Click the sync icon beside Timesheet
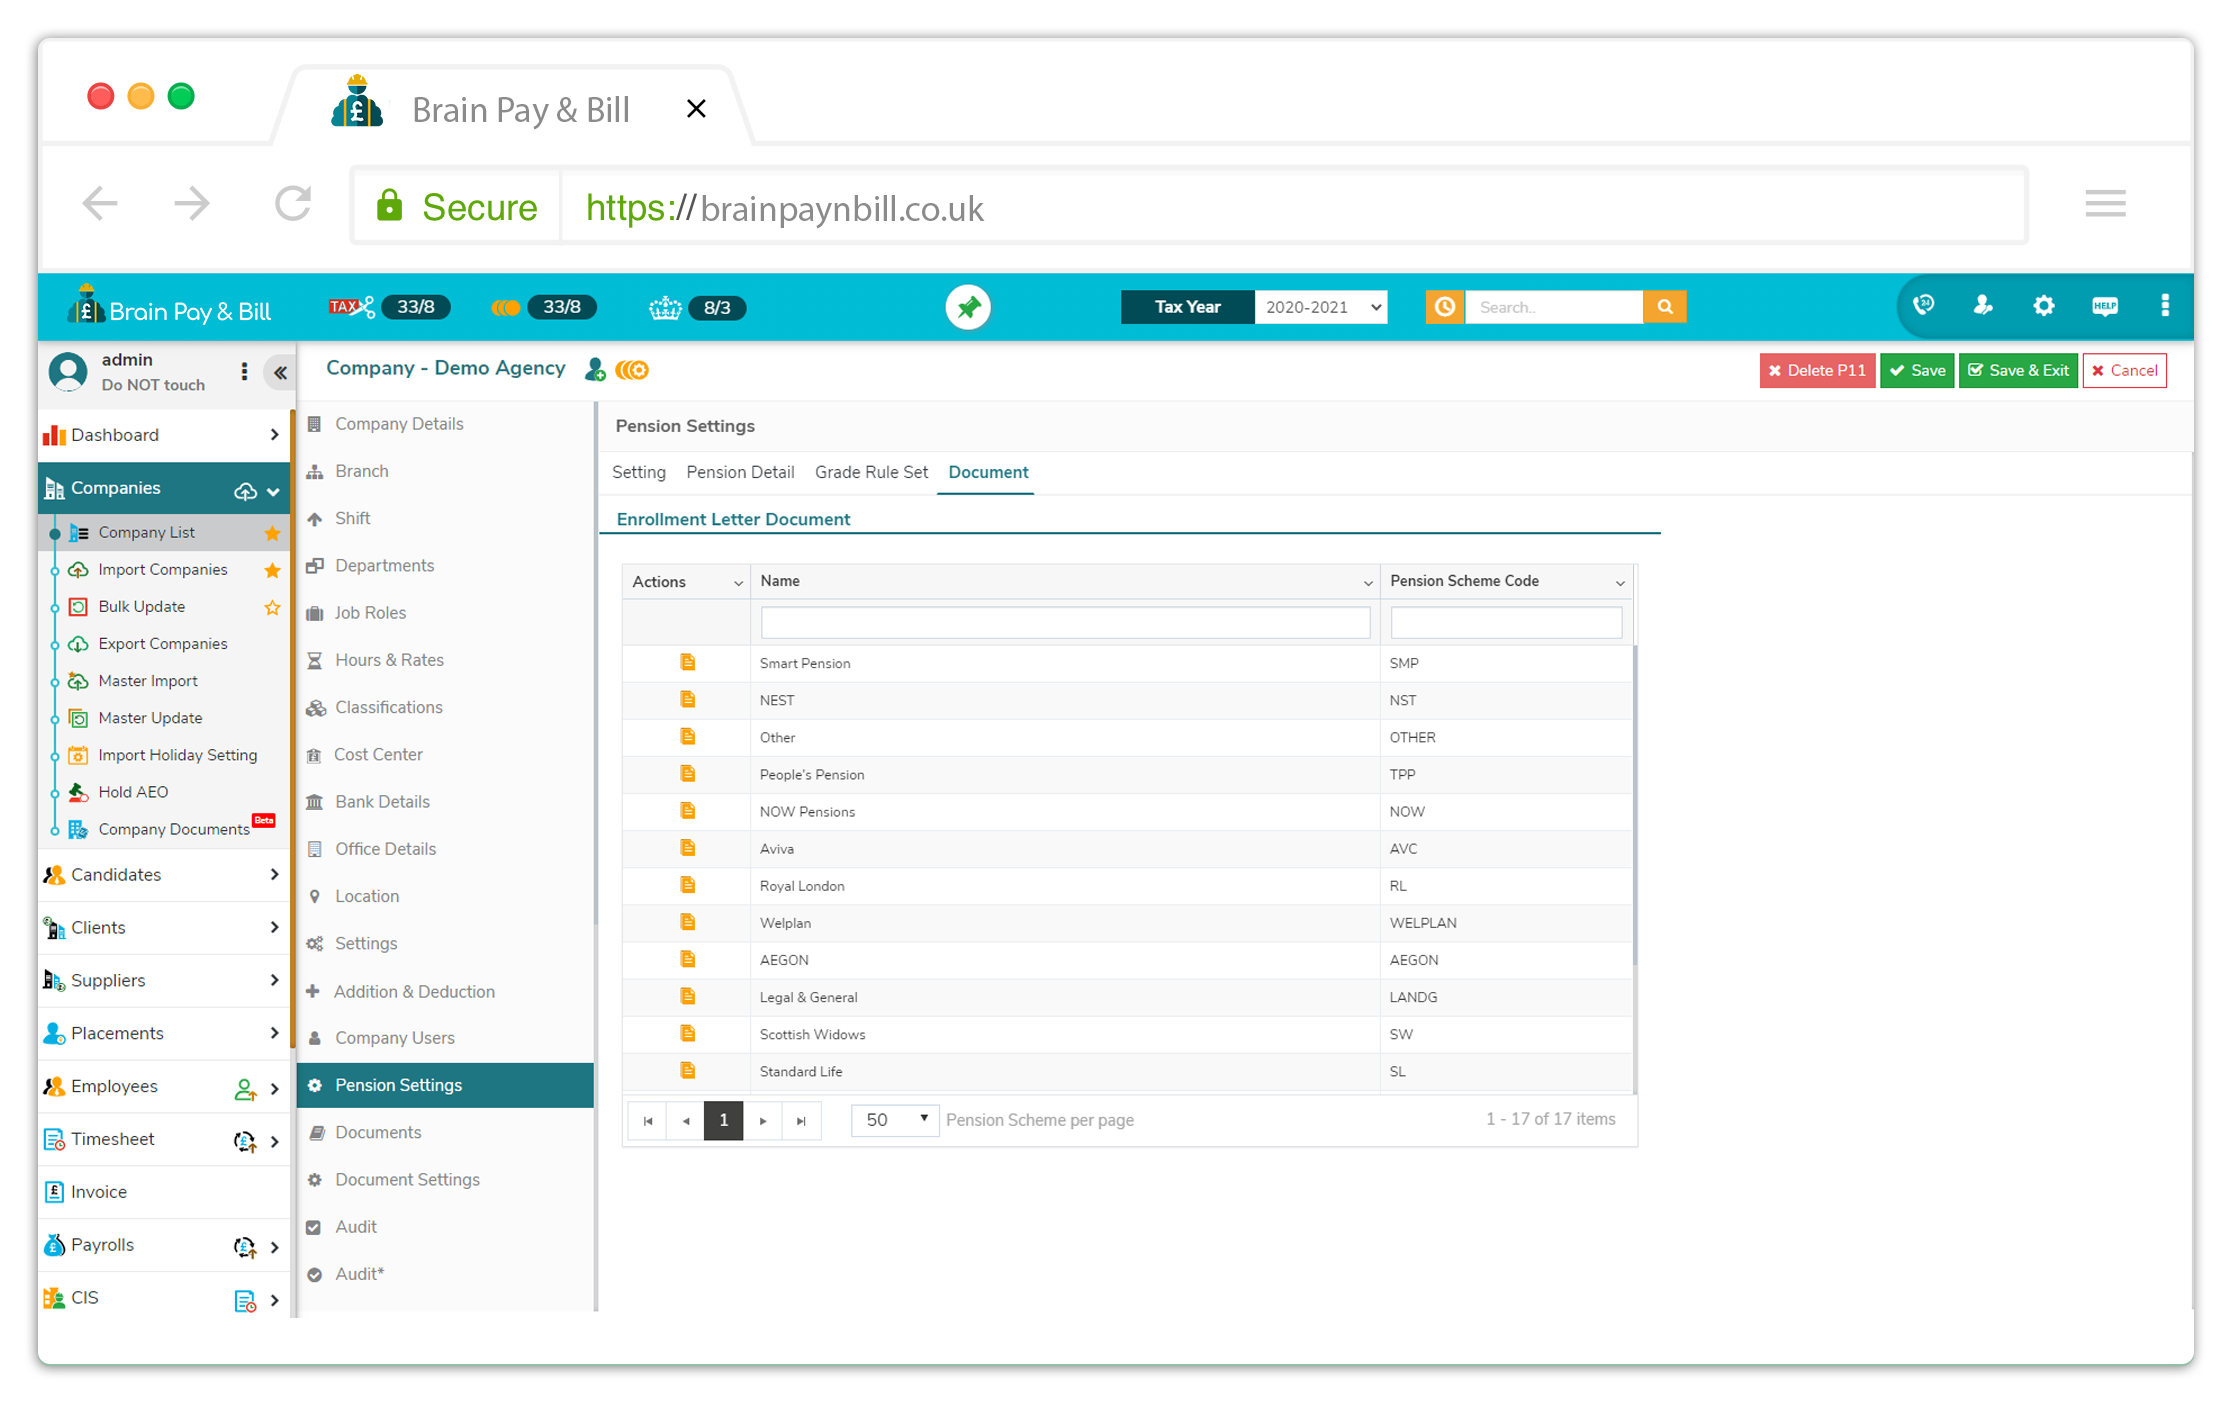The width and height of the screenshot is (2232, 1408). point(244,1141)
